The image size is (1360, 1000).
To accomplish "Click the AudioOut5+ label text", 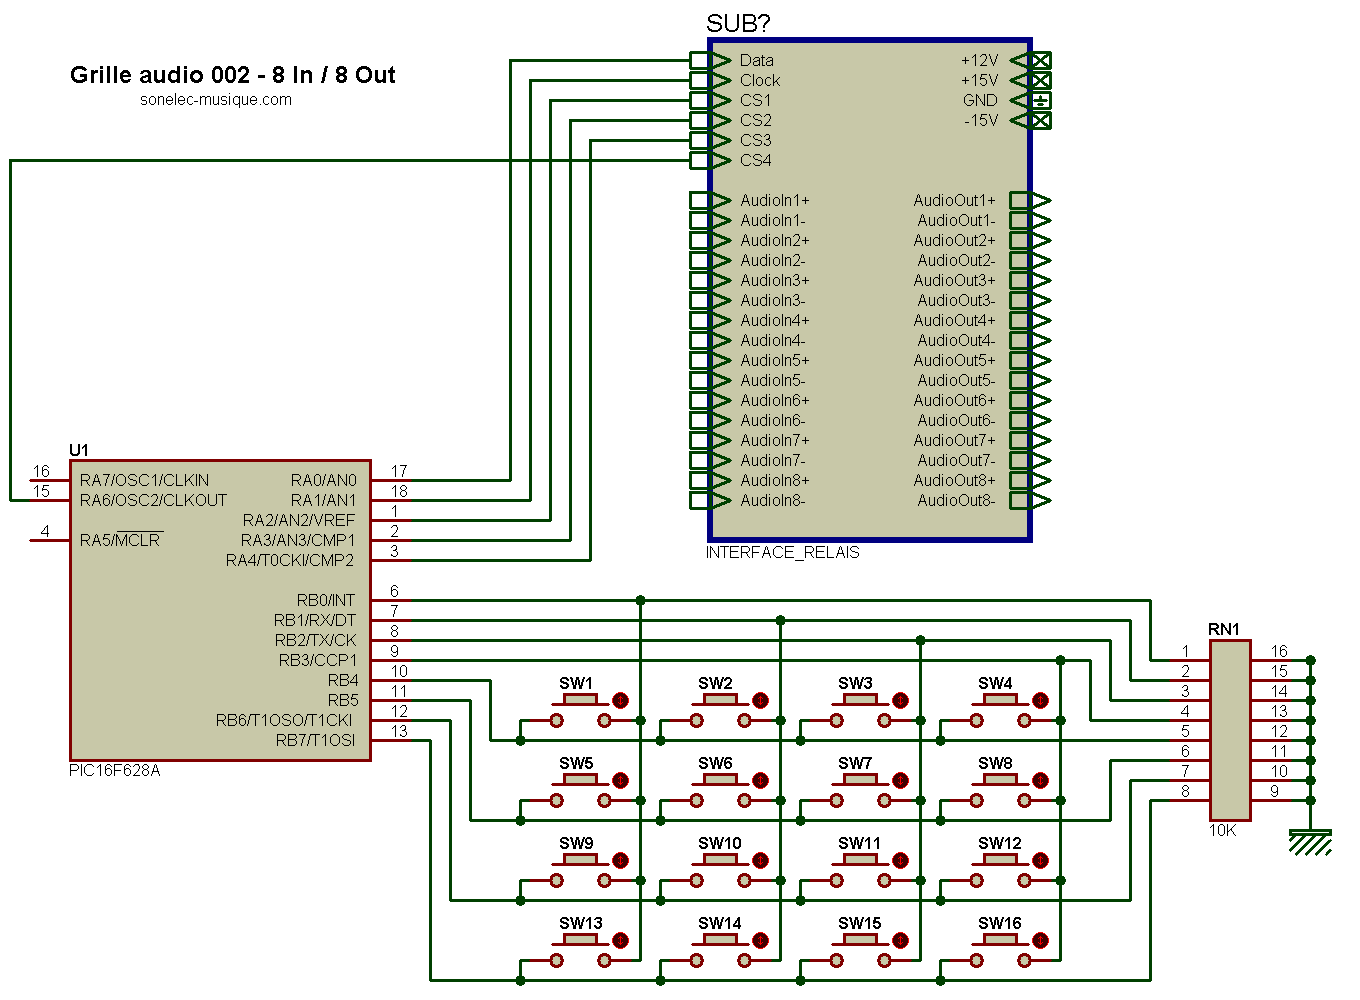I will [x=954, y=360].
